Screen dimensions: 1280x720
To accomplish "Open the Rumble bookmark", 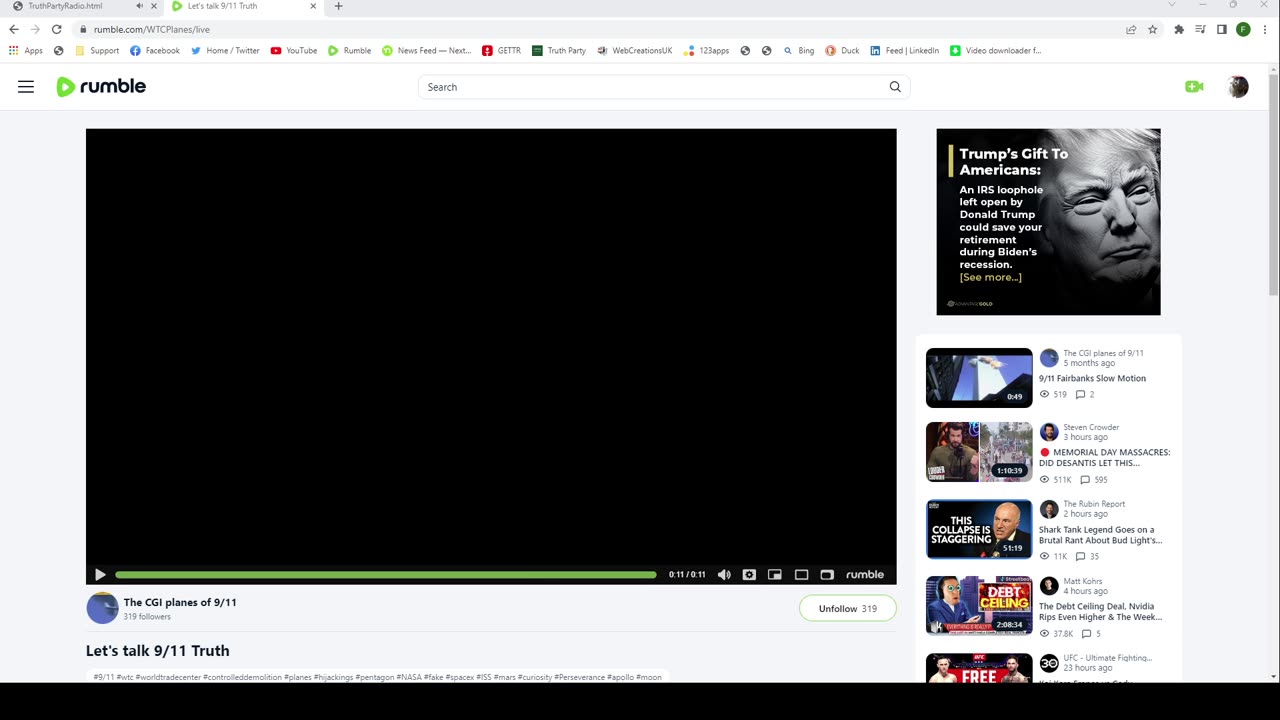I will [349, 51].
